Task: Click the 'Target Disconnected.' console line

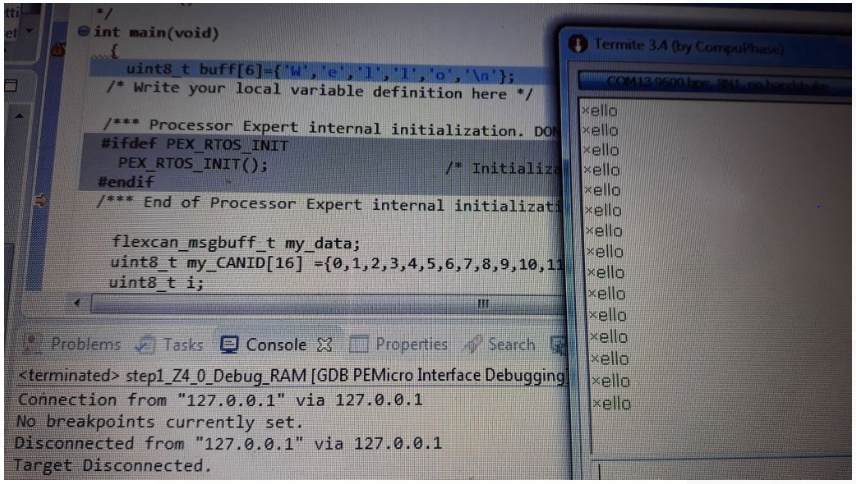Action: (x=112, y=465)
